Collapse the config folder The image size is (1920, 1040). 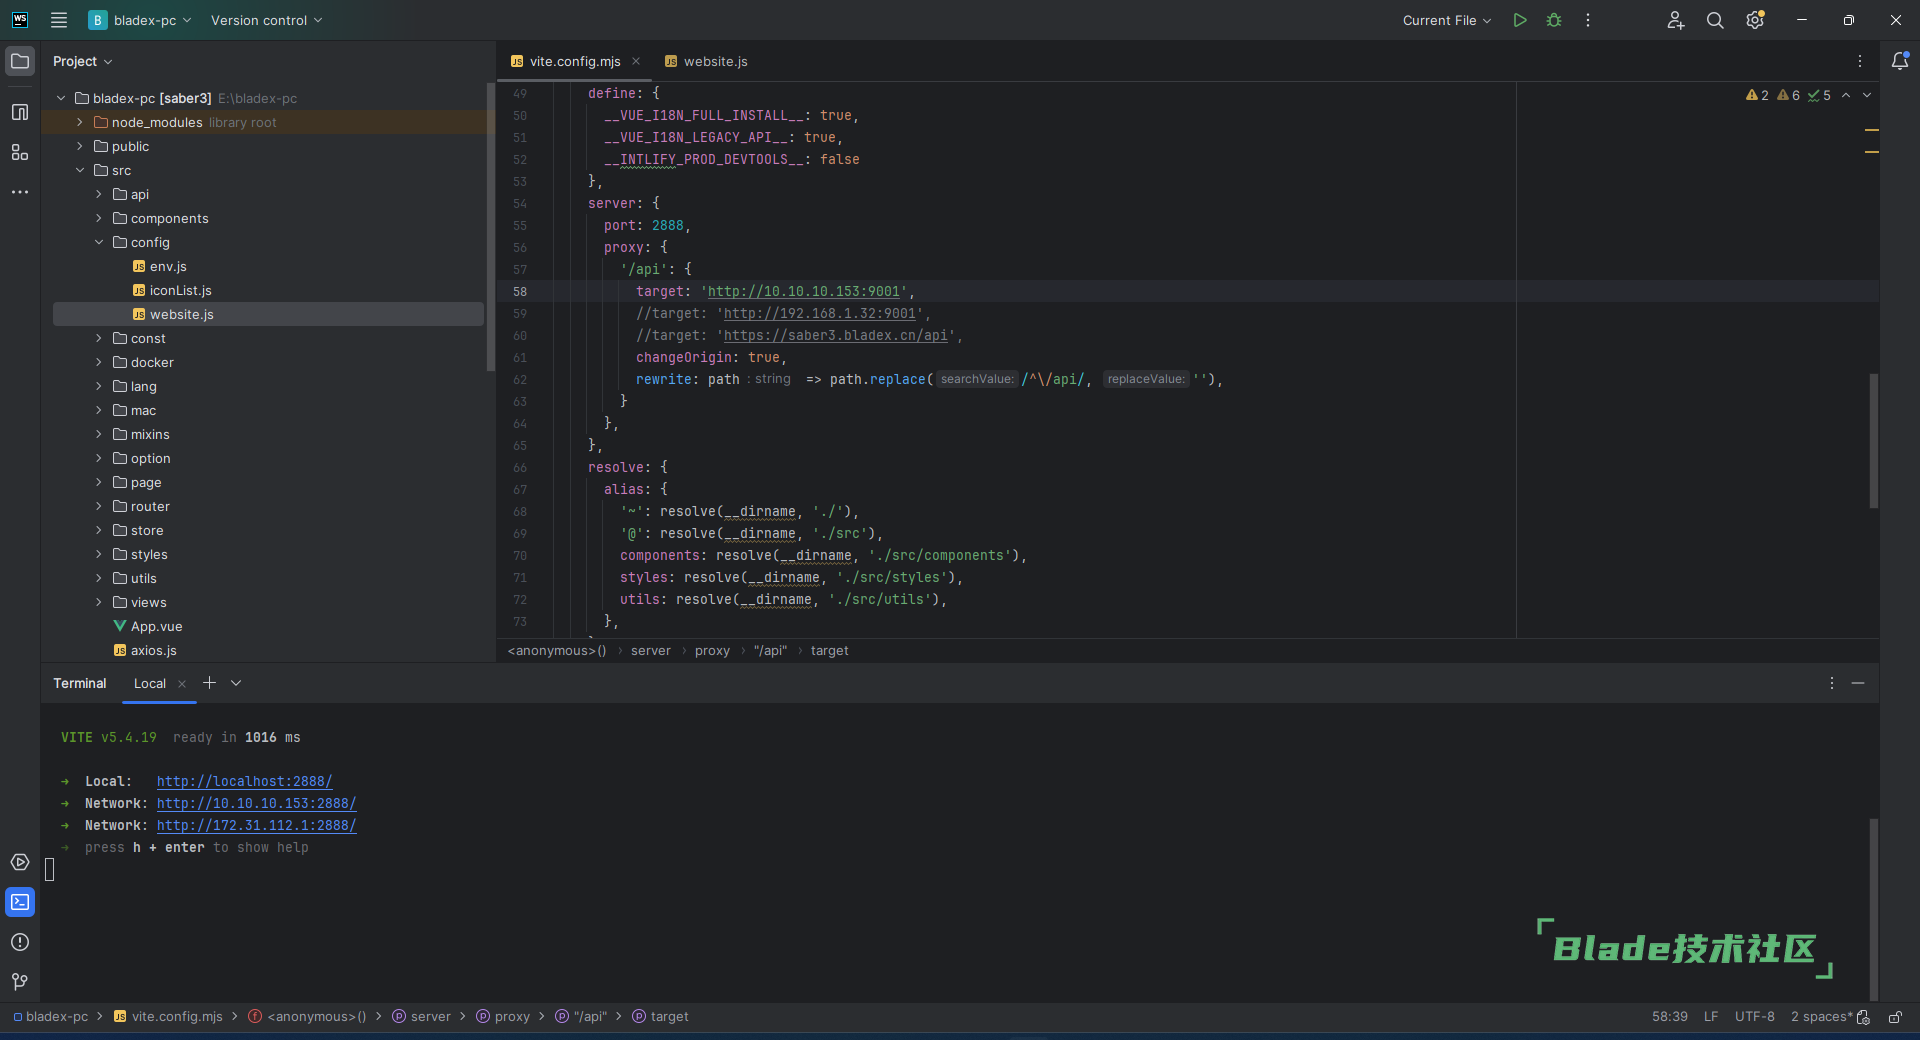99,242
